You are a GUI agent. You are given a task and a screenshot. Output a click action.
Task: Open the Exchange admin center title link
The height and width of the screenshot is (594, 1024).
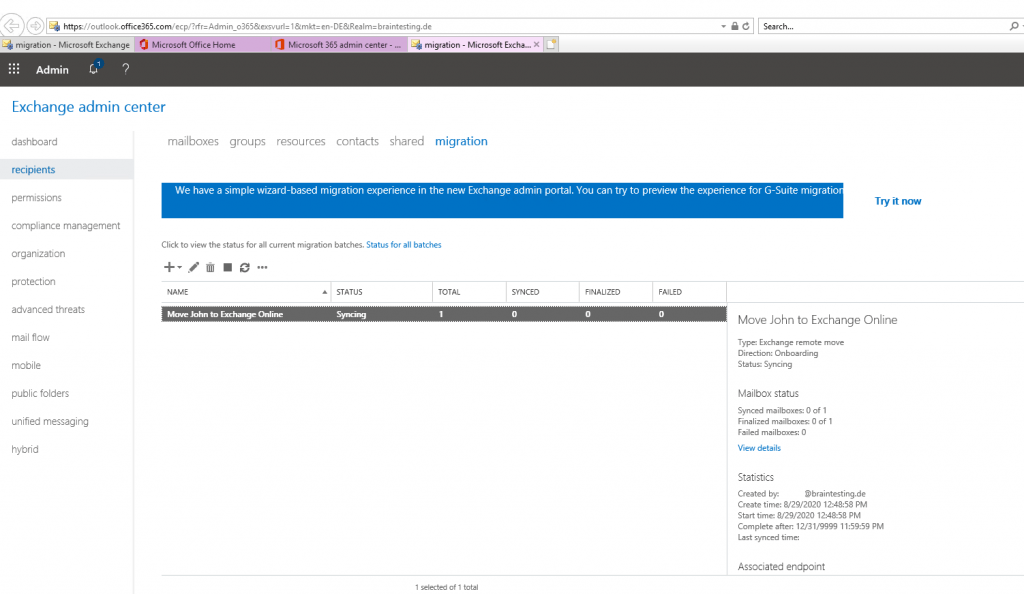(x=88, y=106)
